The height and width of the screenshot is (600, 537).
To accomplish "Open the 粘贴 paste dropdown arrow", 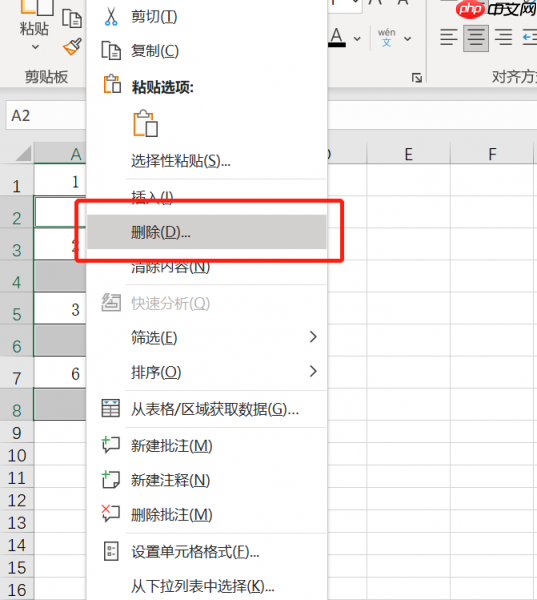I will click(x=35, y=47).
